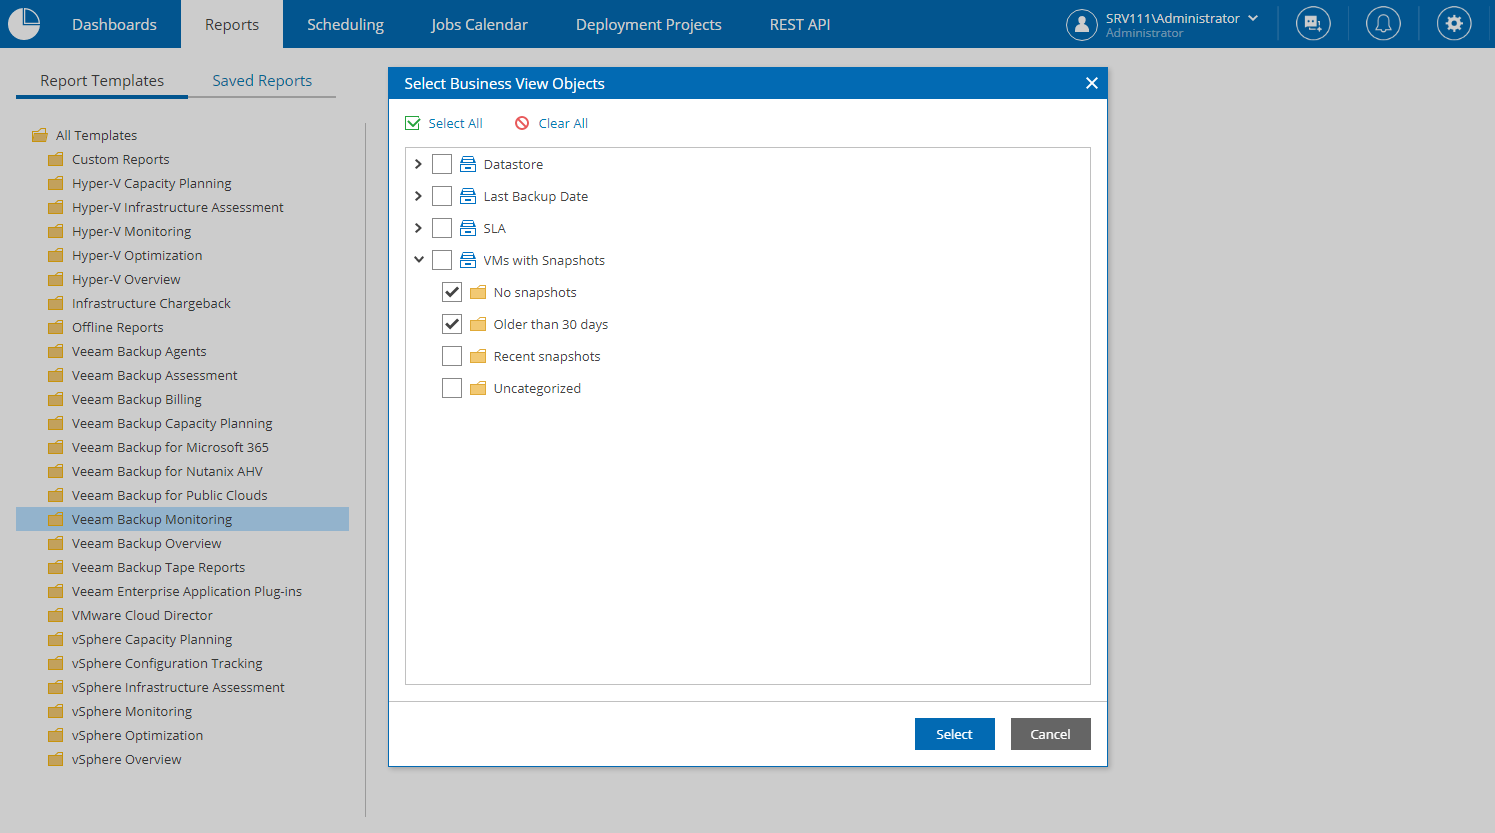Close the Select Business View Objects dialog
Screen dimensions: 1495x833
coord(1092,83)
